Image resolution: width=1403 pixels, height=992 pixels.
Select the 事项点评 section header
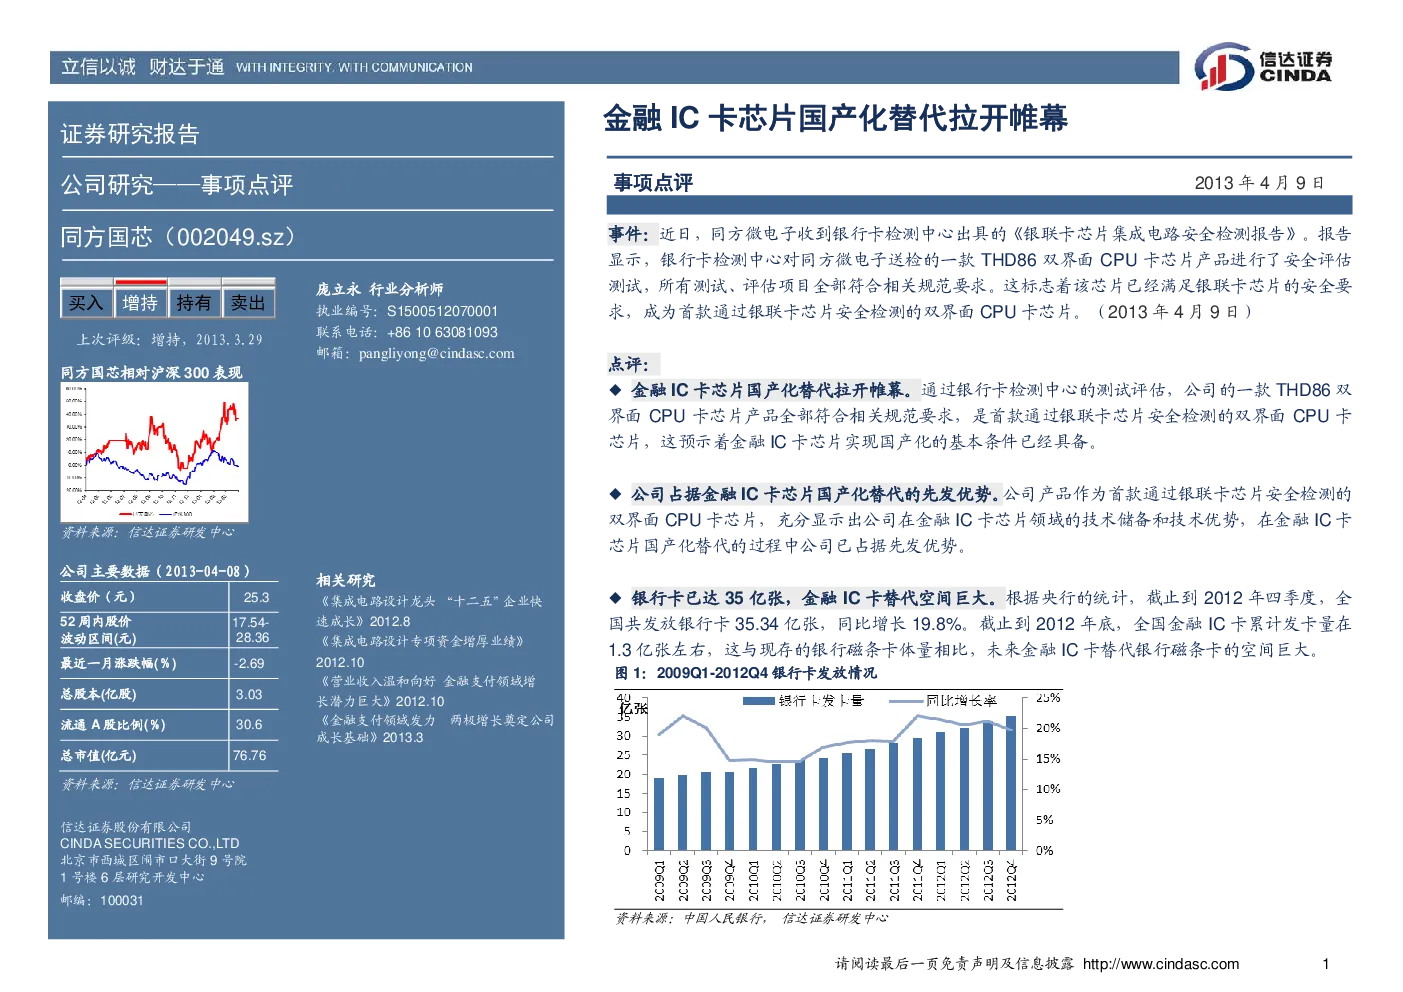coord(653,183)
